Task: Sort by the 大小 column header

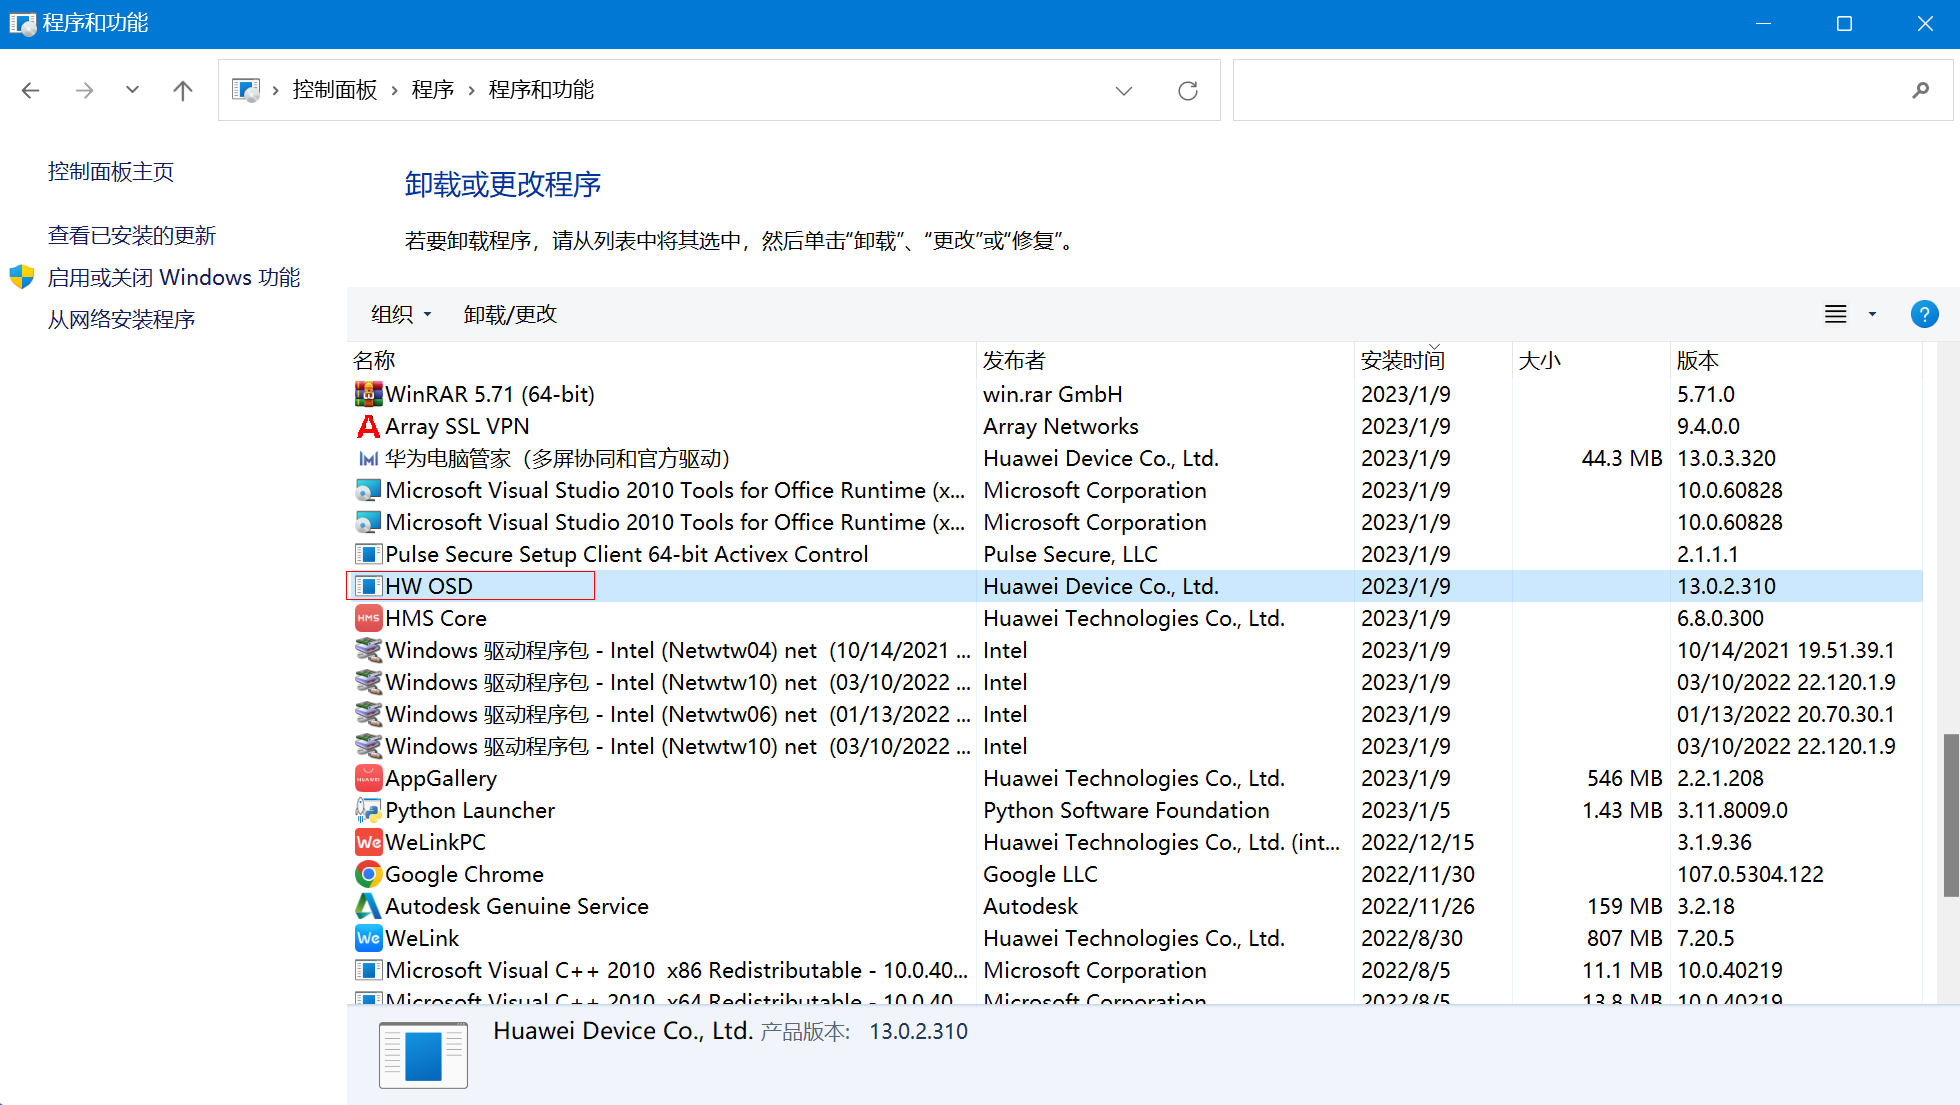Action: [x=1591, y=360]
